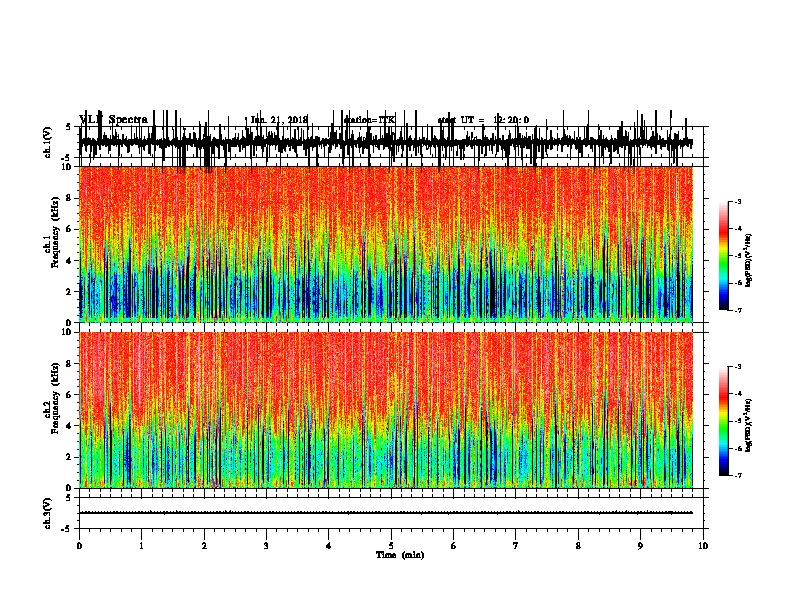Click the "10" tick on the time axis
The height and width of the screenshot is (612, 792).
tap(703, 546)
